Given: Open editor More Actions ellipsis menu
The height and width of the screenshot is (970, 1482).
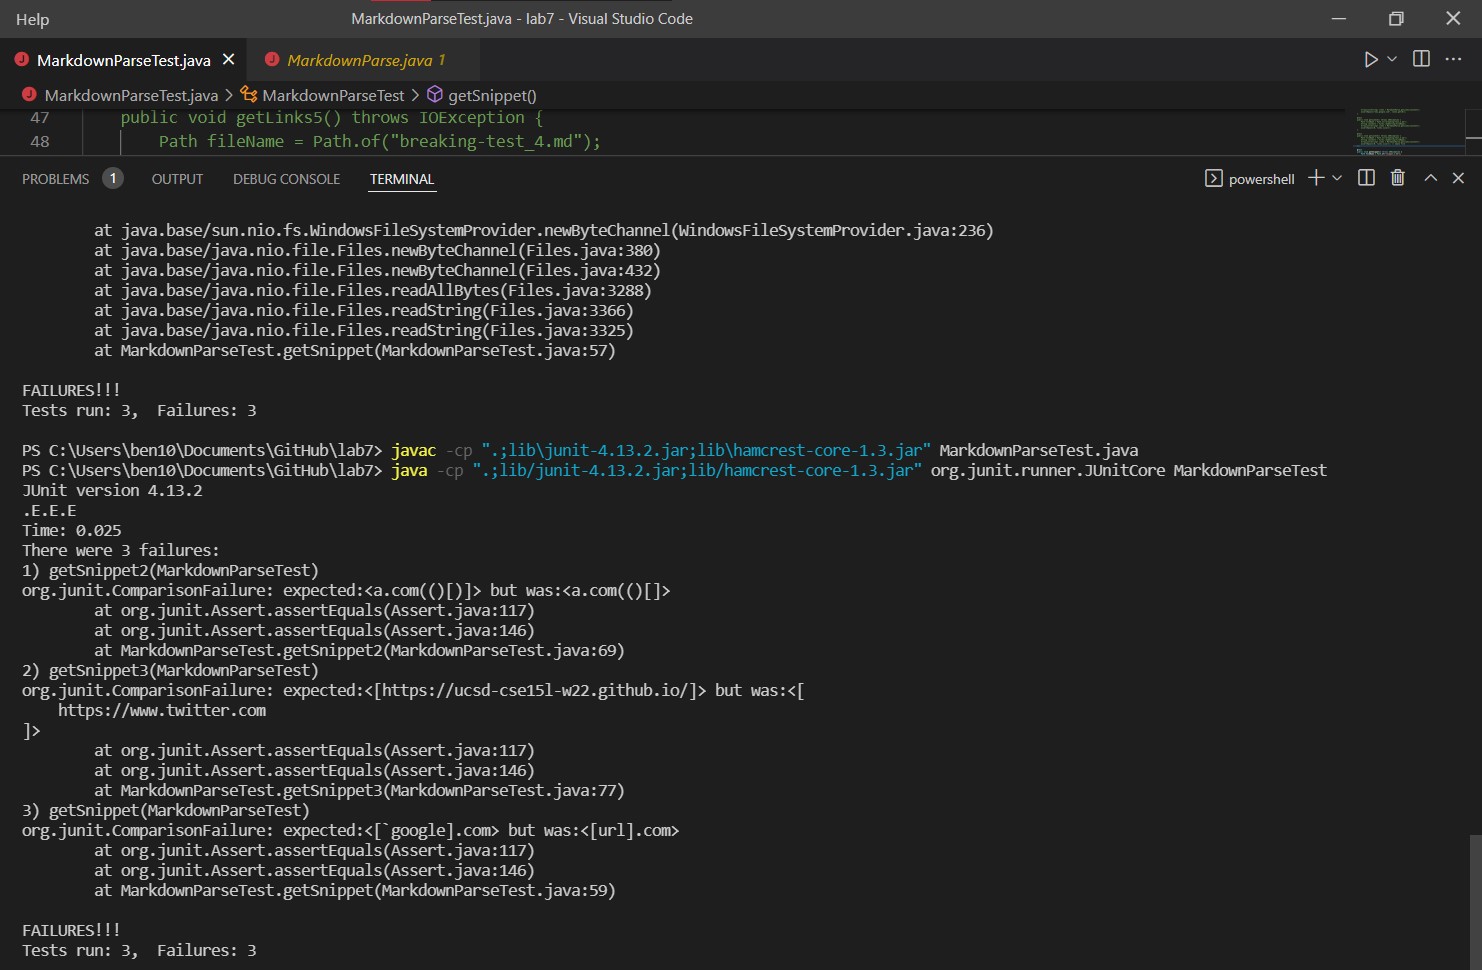Looking at the screenshot, I should [x=1453, y=59].
